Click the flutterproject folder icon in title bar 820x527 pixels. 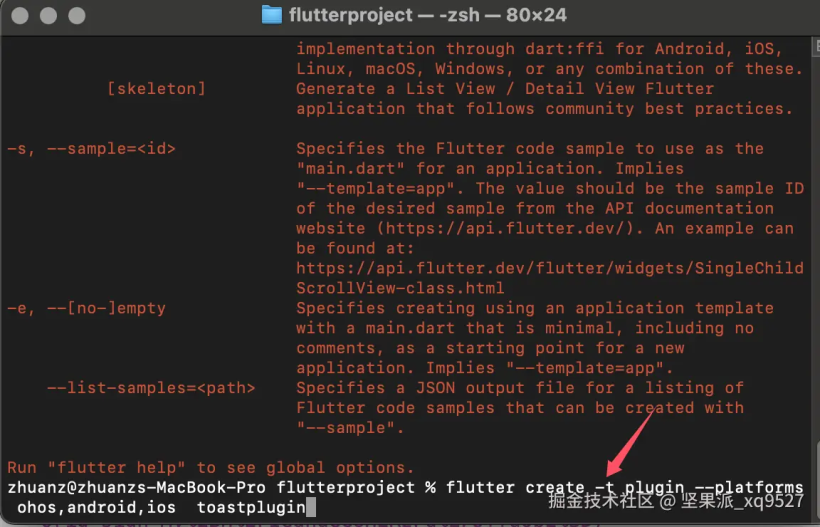point(271,15)
